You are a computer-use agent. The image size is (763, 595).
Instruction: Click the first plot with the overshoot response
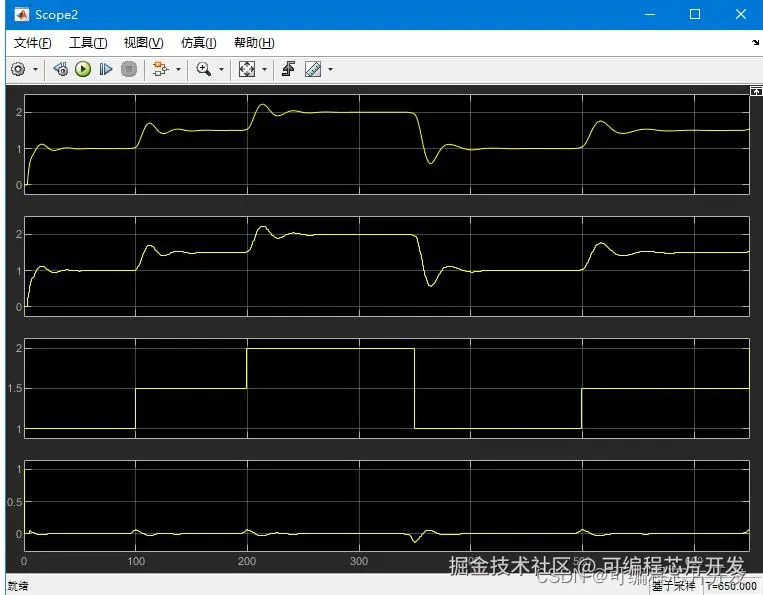point(387,144)
